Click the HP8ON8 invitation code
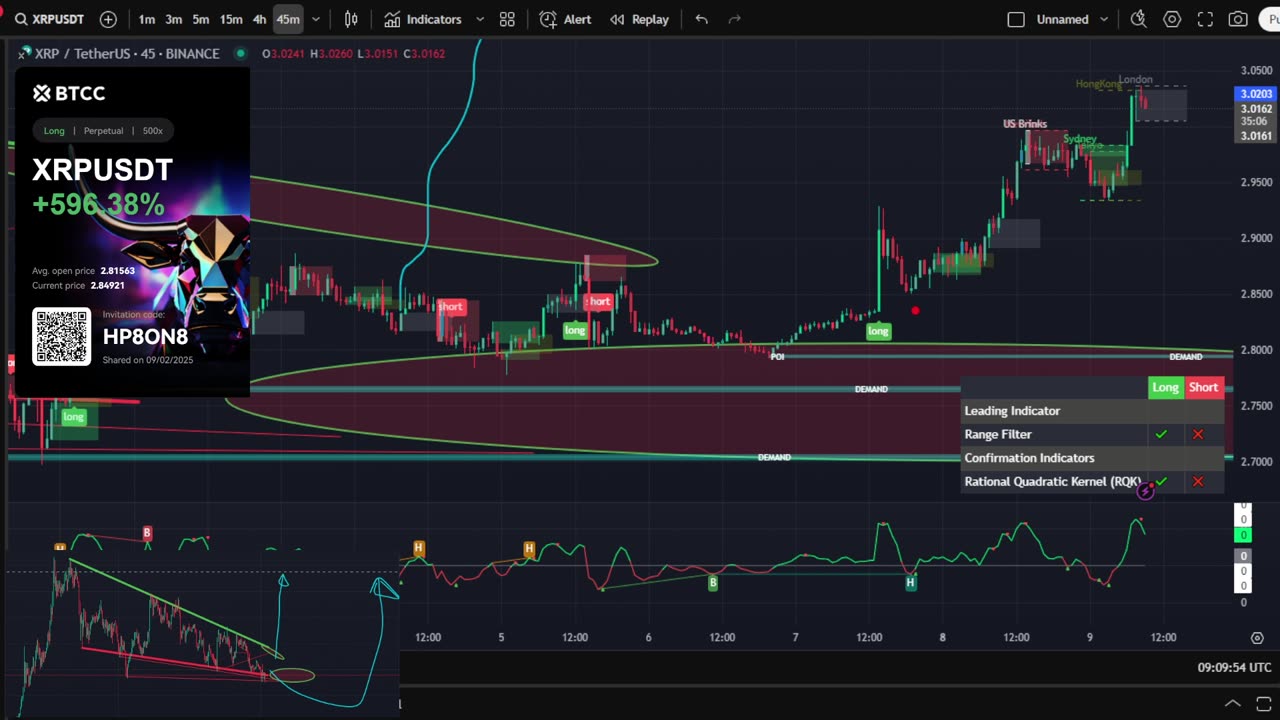1280x720 pixels. [145, 336]
